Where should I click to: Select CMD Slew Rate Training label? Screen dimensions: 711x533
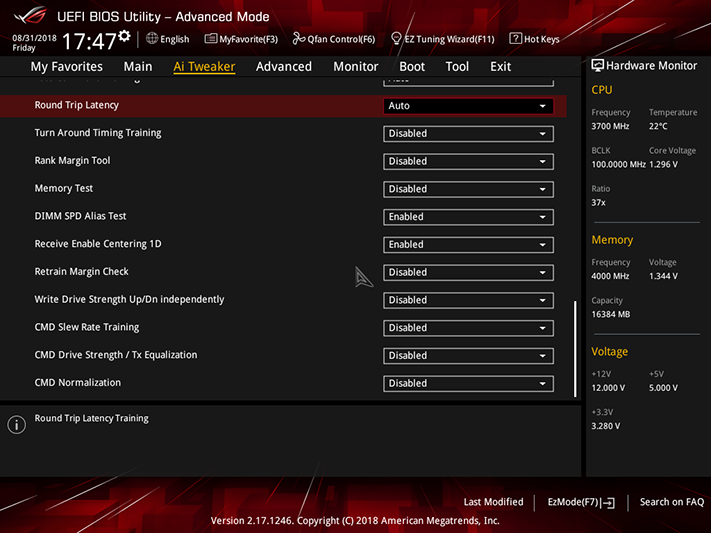point(87,327)
